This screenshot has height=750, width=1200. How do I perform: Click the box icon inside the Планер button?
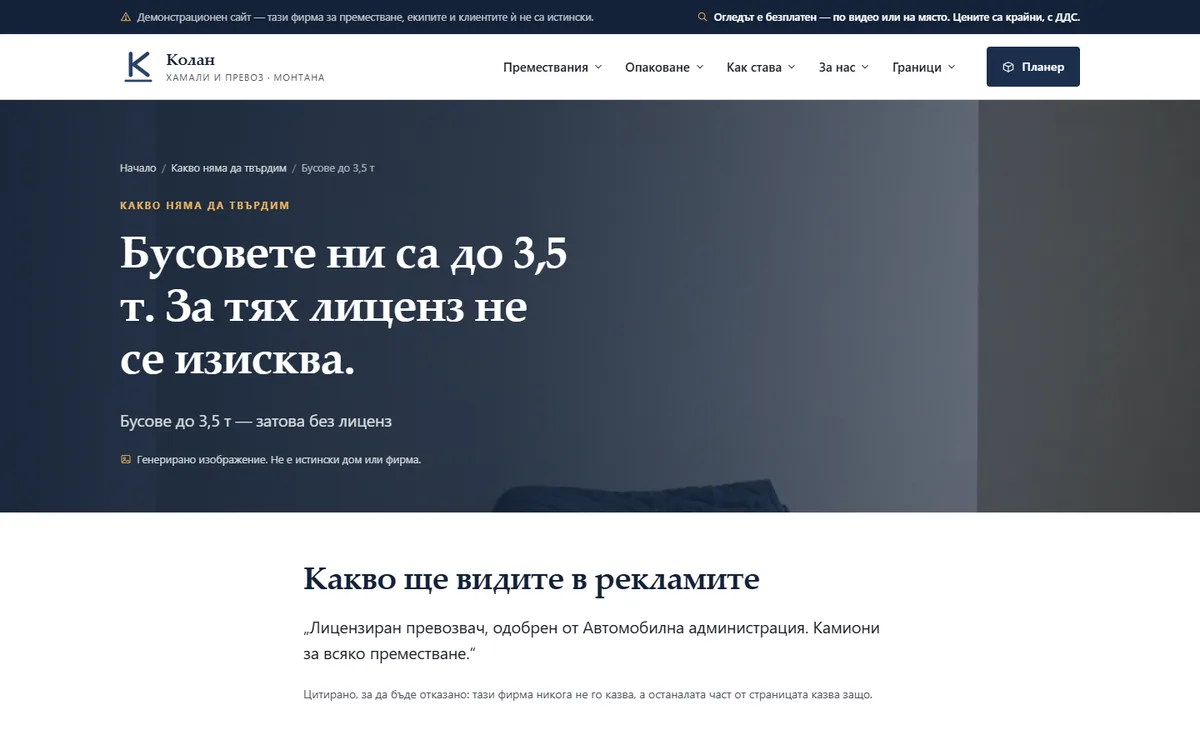(x=1008, y=67)
